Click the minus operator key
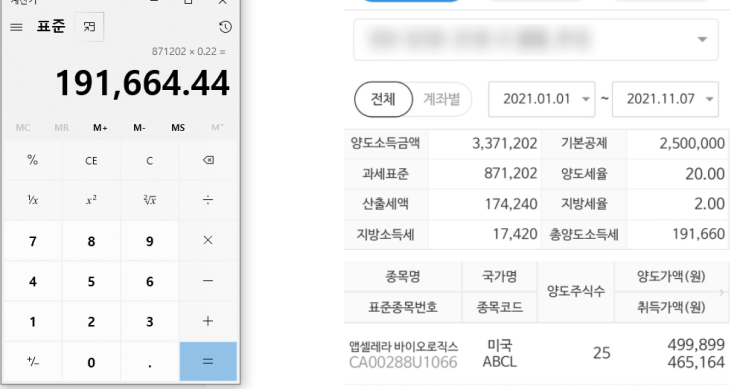 pyautogui.click(x=208, y=281)
